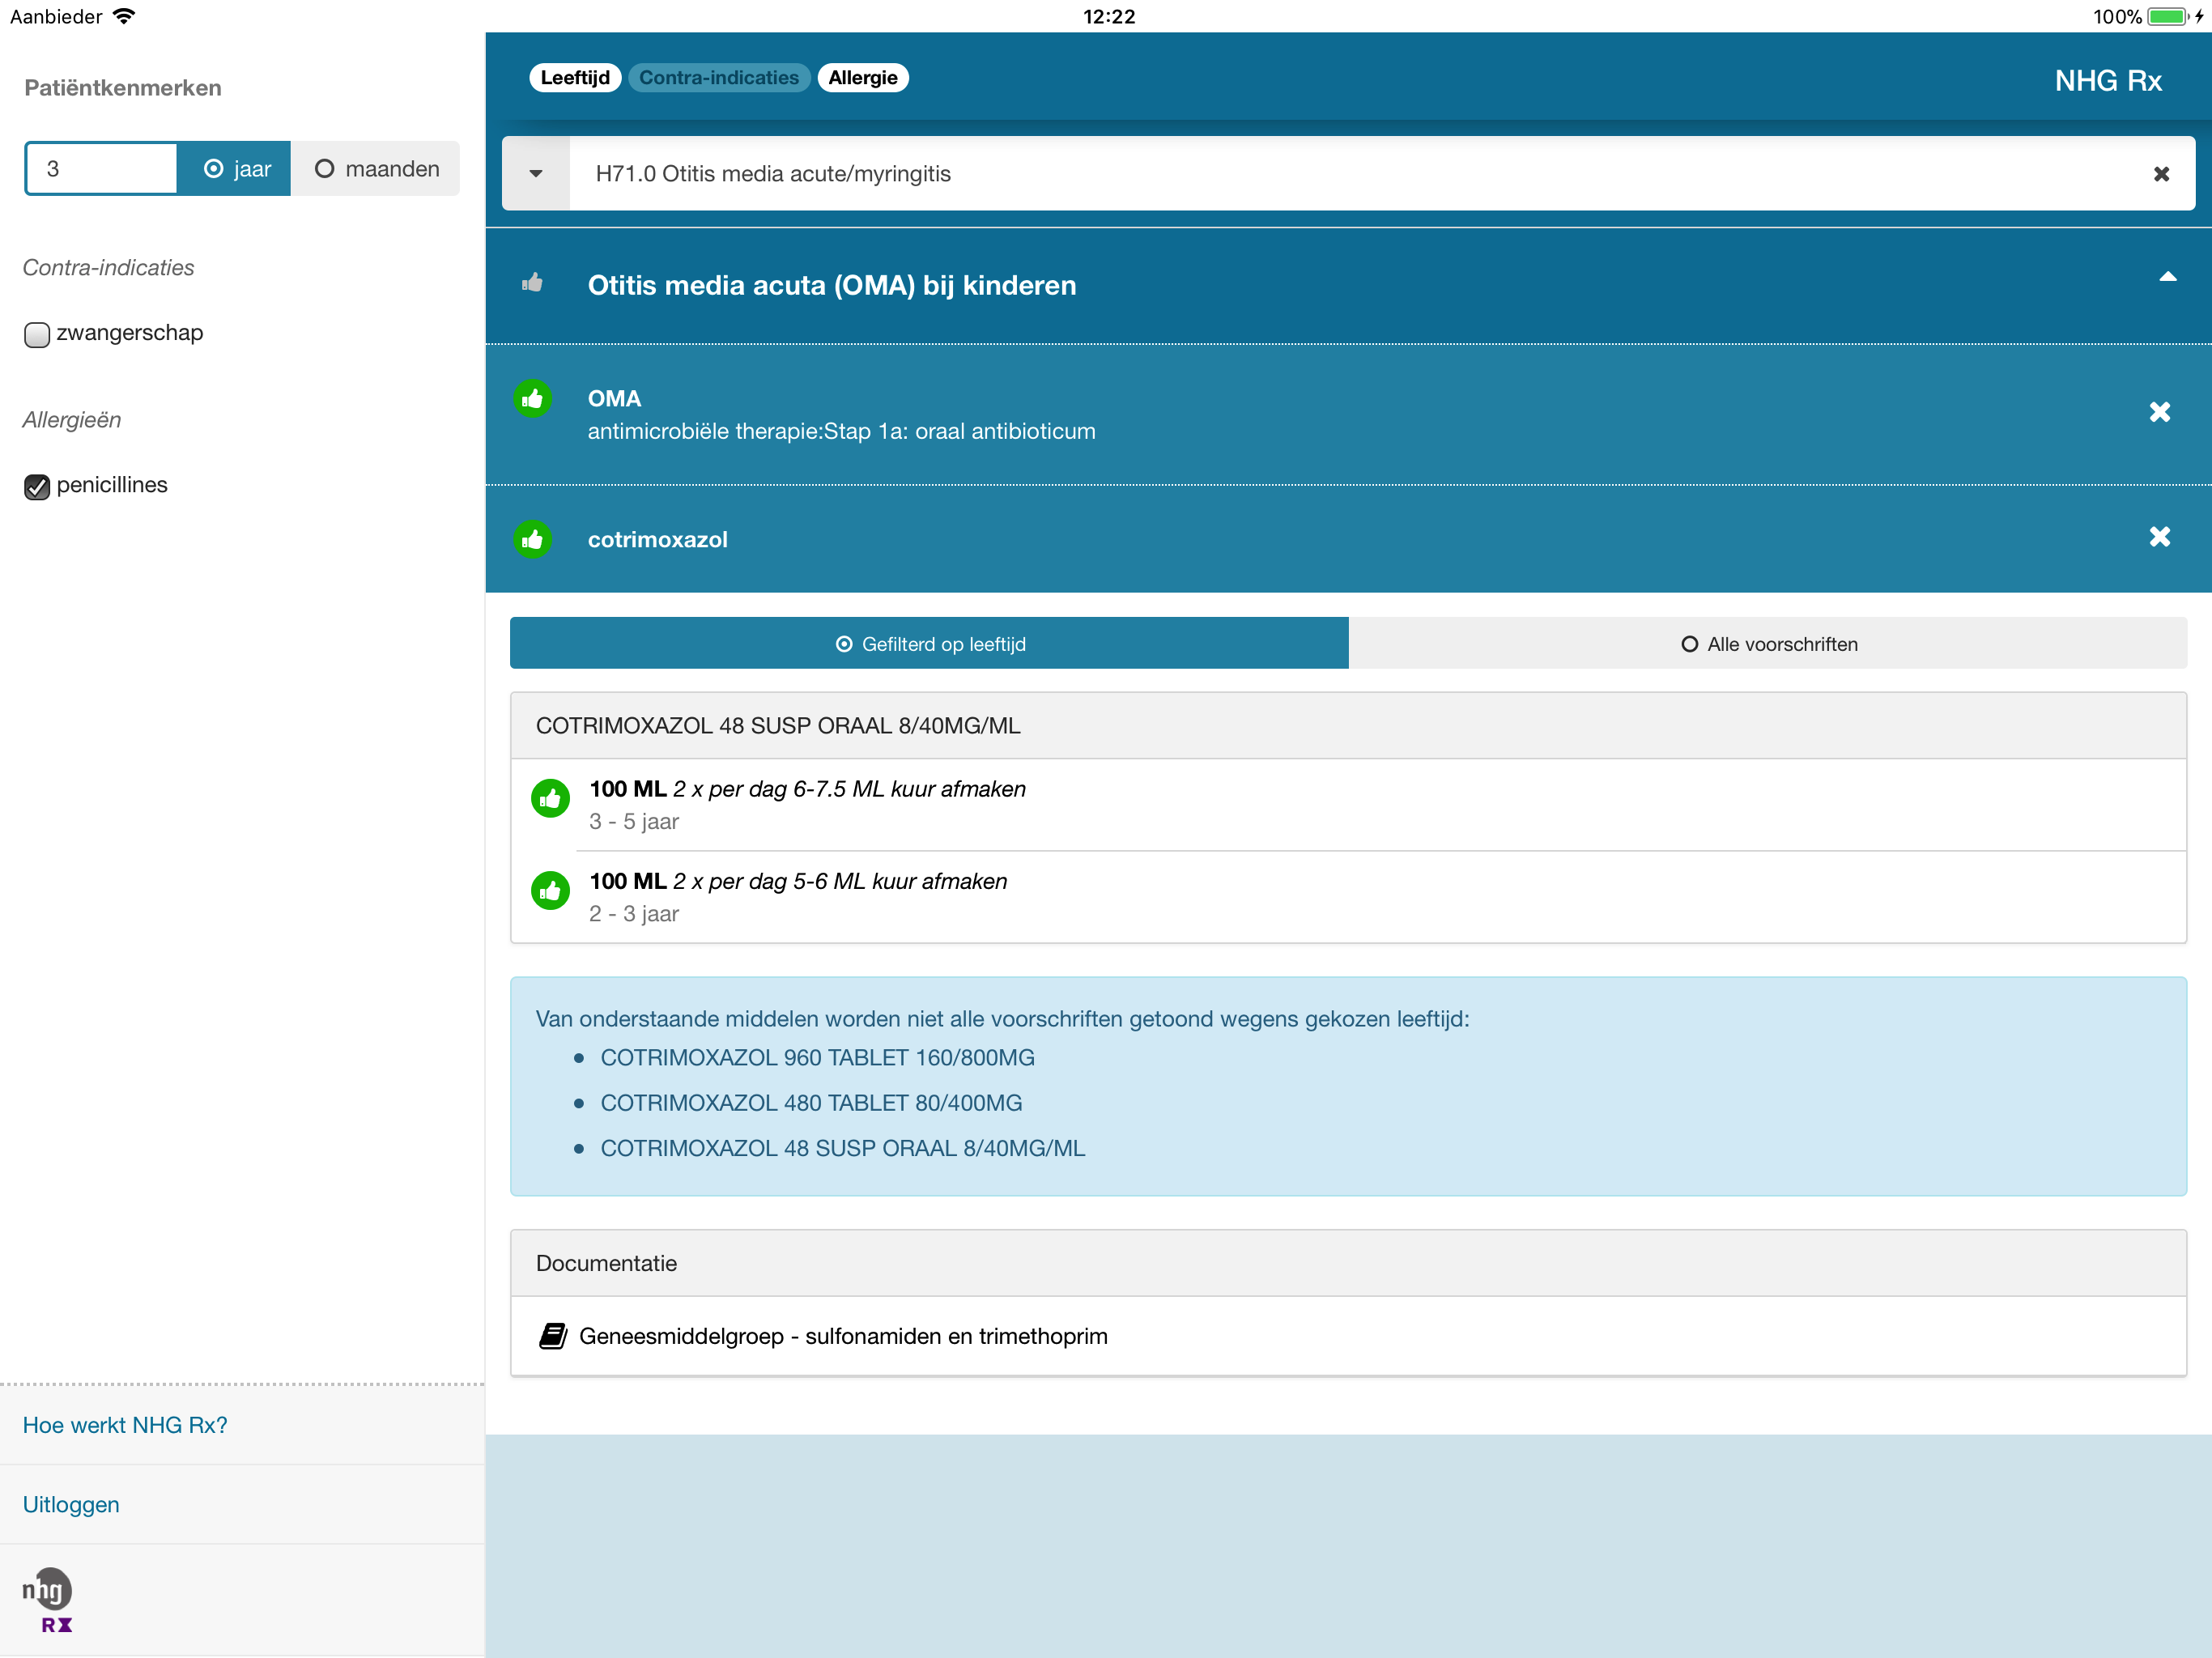The width and height of the screenshot is (2212, 1658).
Task: Click thumbs-up icon for 3 - 5 jaar prescription
Action: point(550,798)
